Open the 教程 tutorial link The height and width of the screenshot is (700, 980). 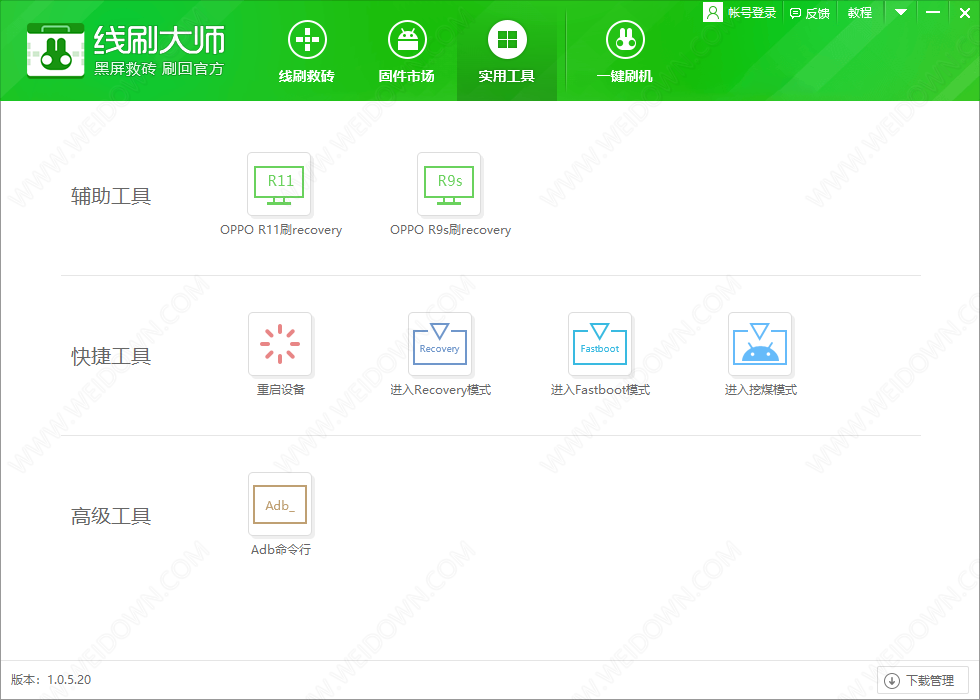(860, 13)
